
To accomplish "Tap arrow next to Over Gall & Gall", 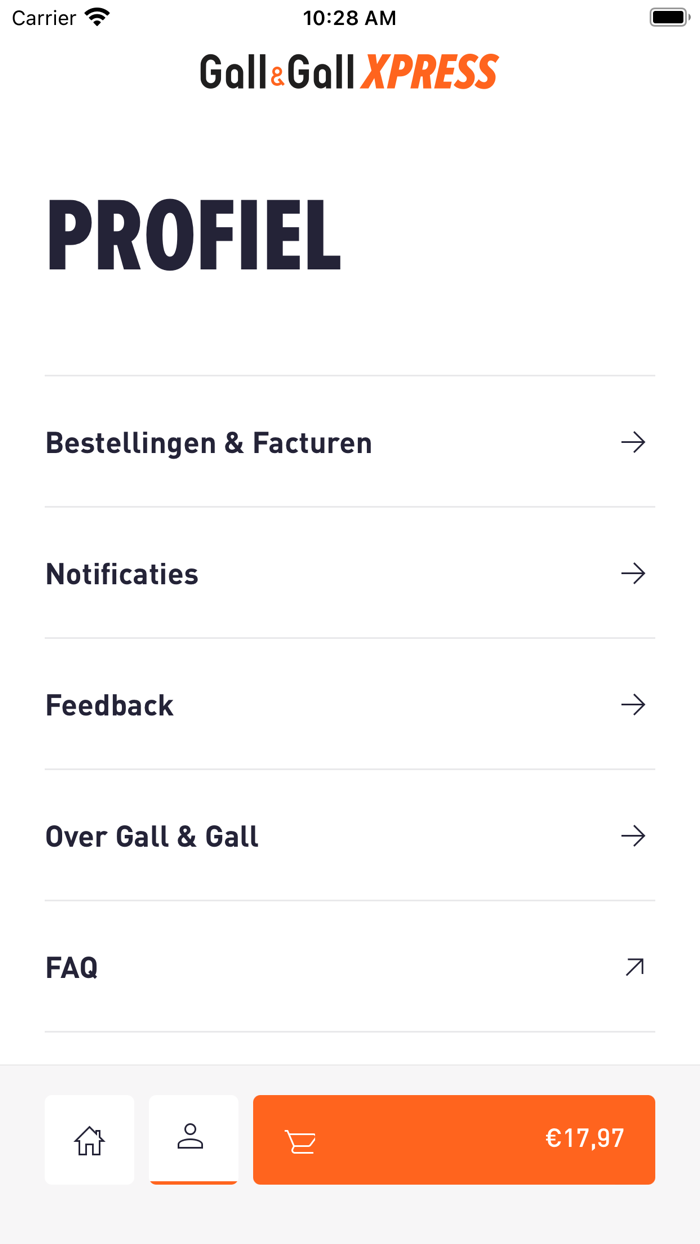I will coord(633,836).
